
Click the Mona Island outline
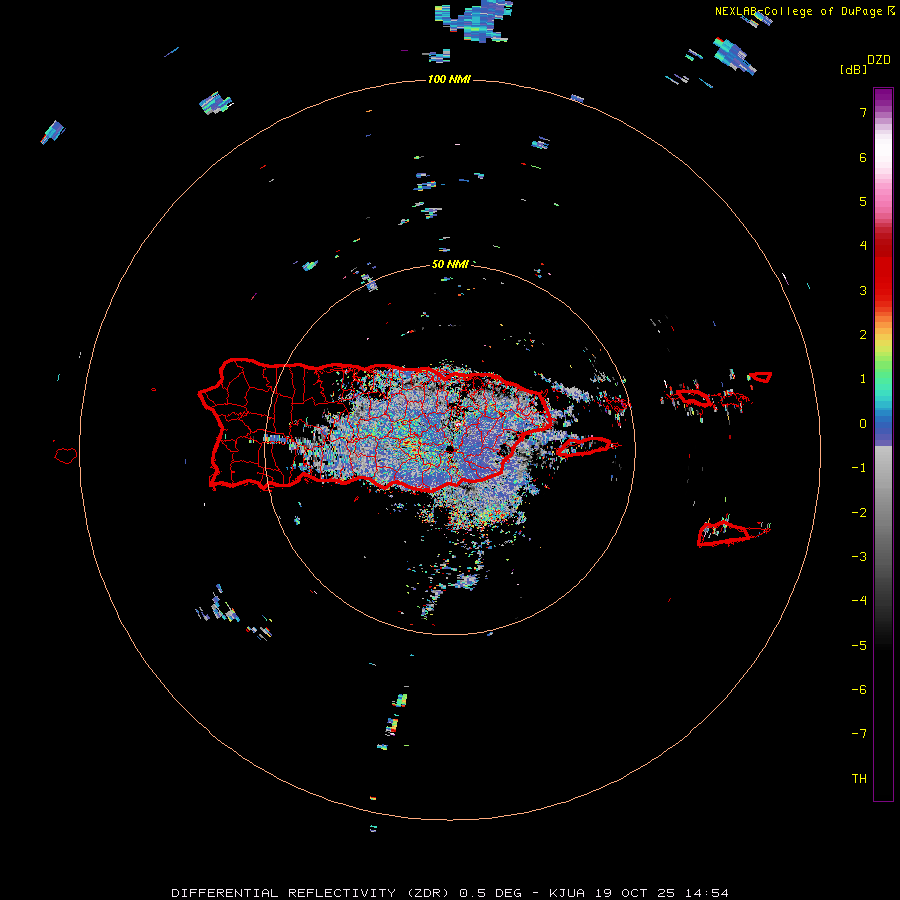pos(66,456)
